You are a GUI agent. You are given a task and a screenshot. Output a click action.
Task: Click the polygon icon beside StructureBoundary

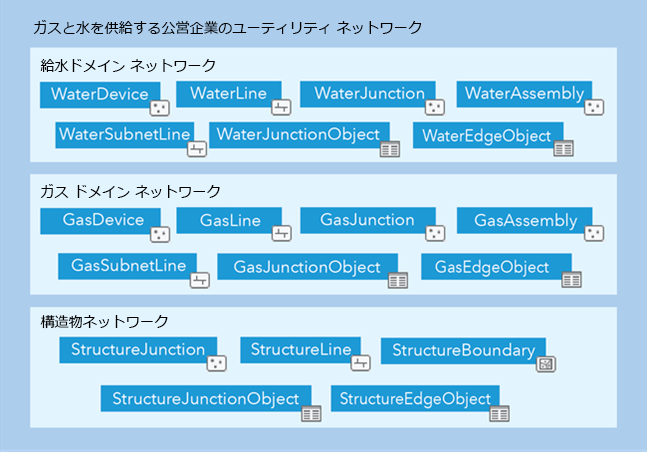(546, 363)
